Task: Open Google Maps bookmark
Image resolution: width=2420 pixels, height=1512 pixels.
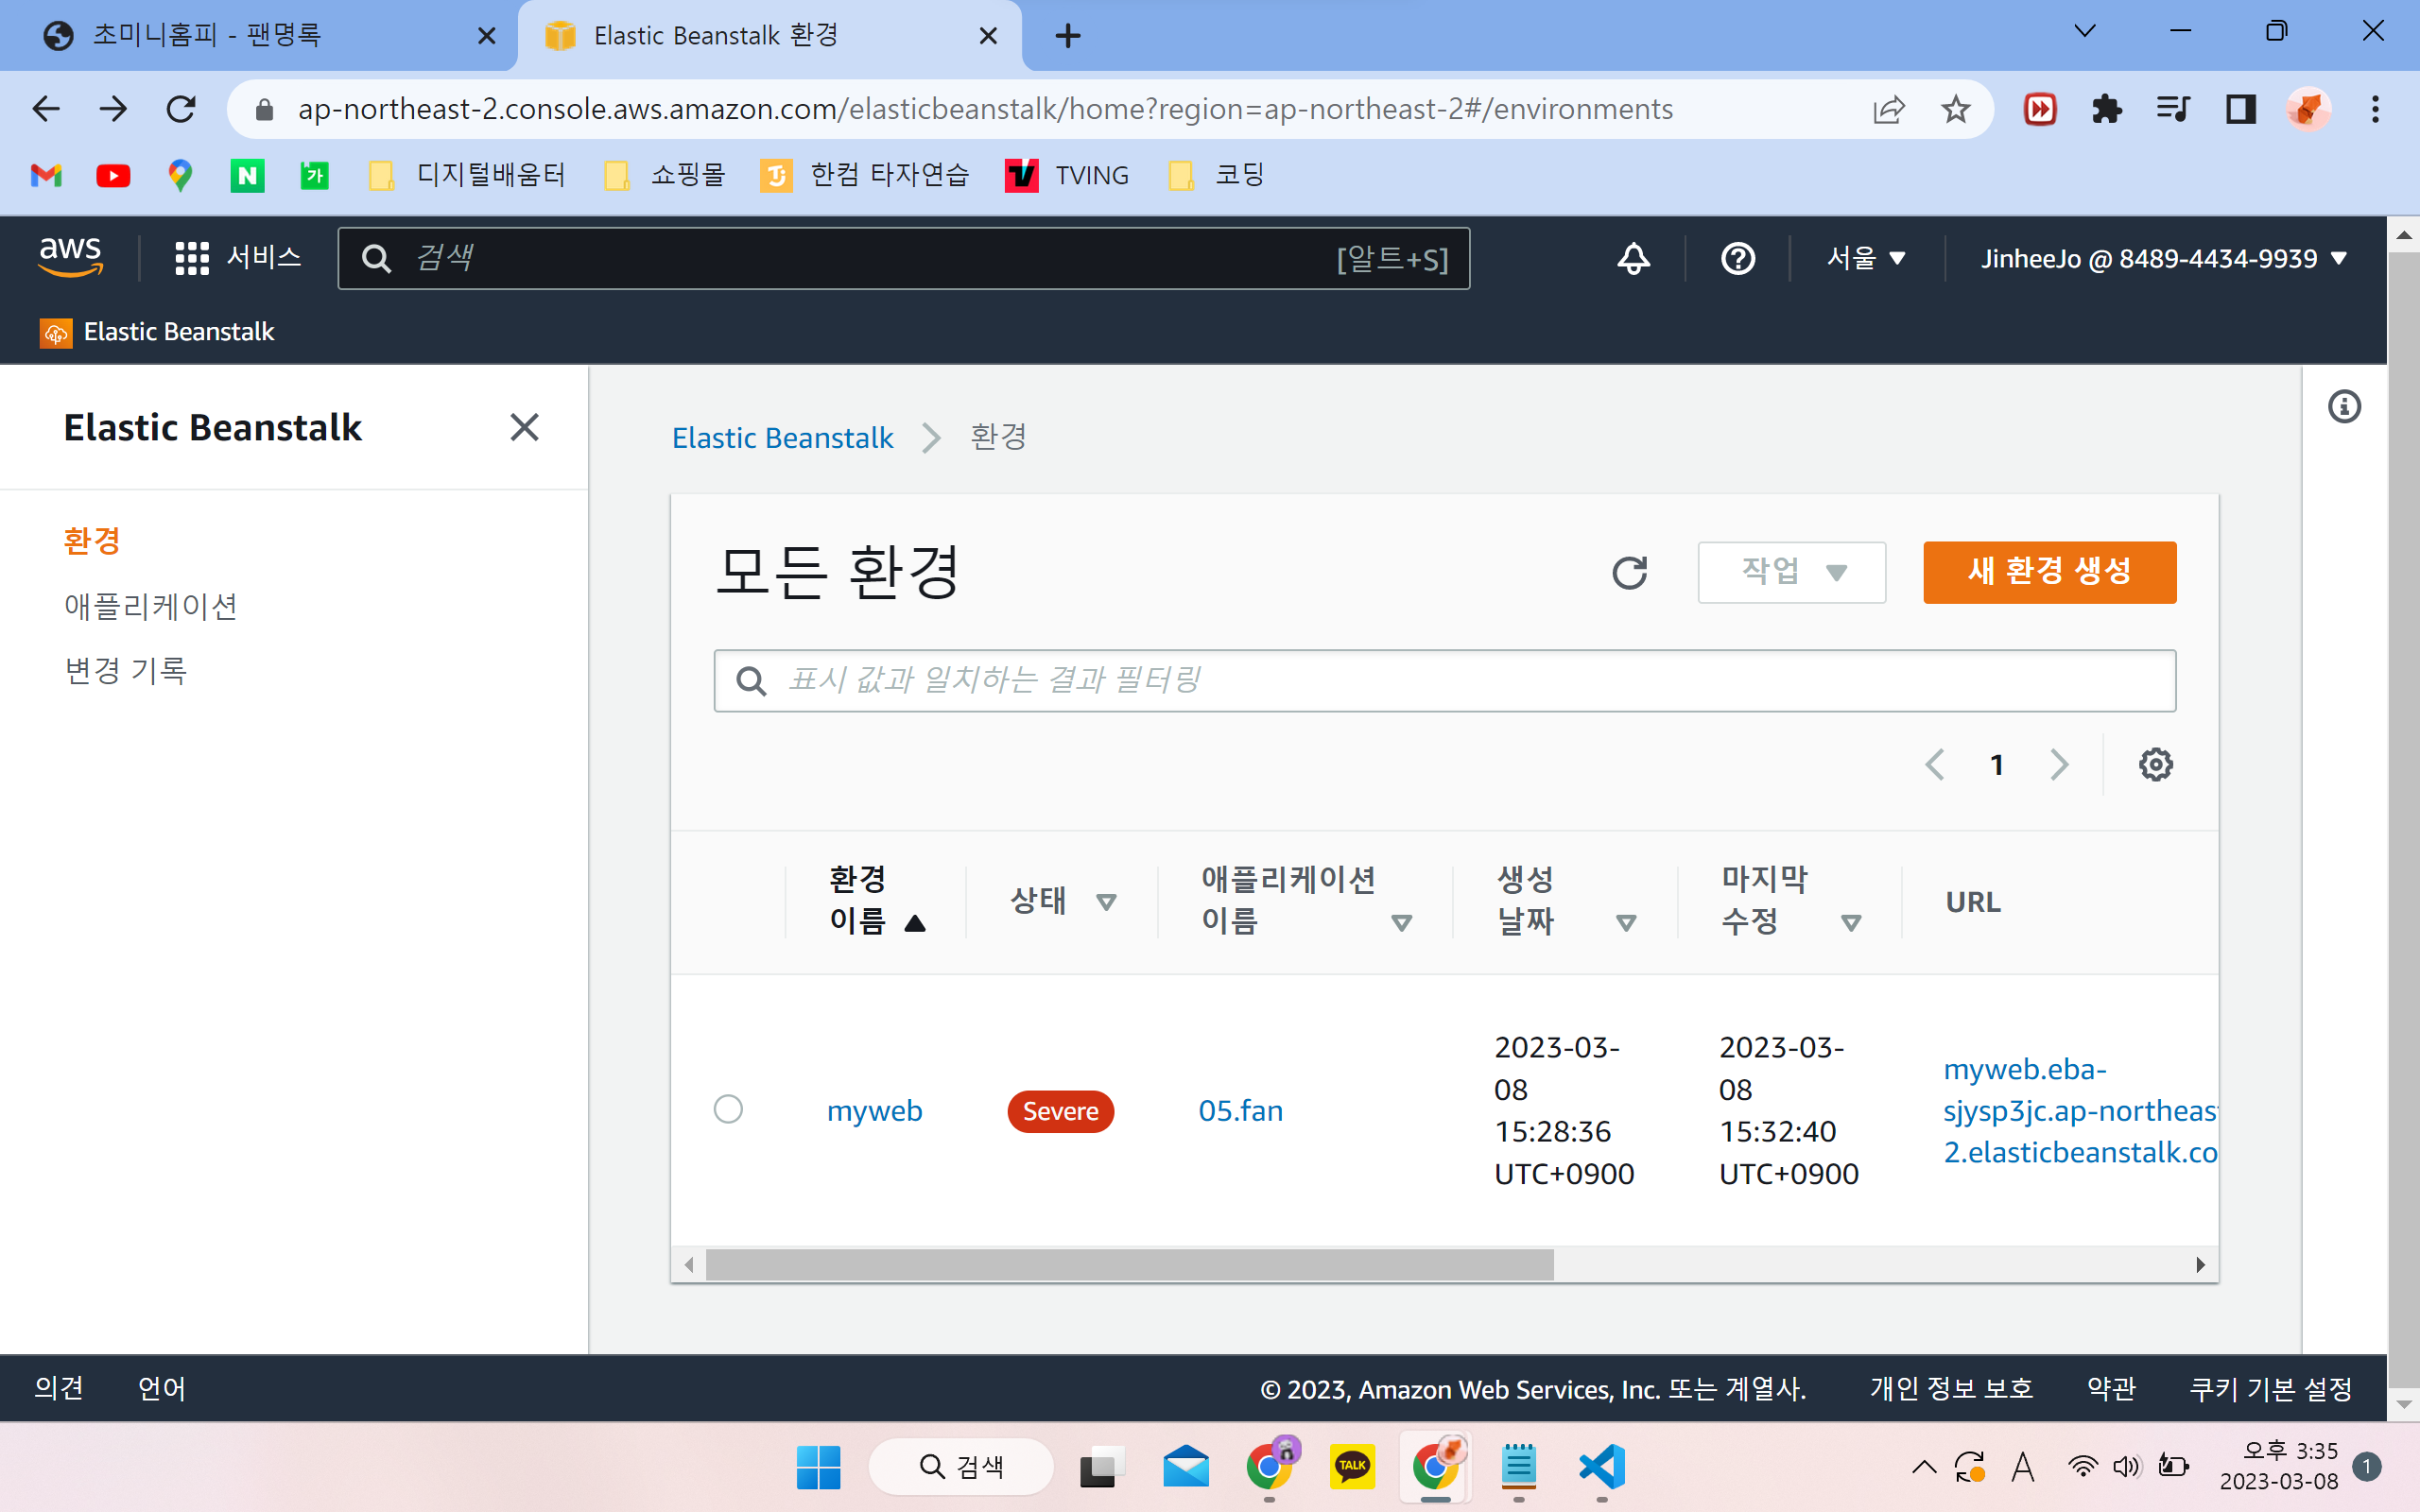Action: (180, 176)
